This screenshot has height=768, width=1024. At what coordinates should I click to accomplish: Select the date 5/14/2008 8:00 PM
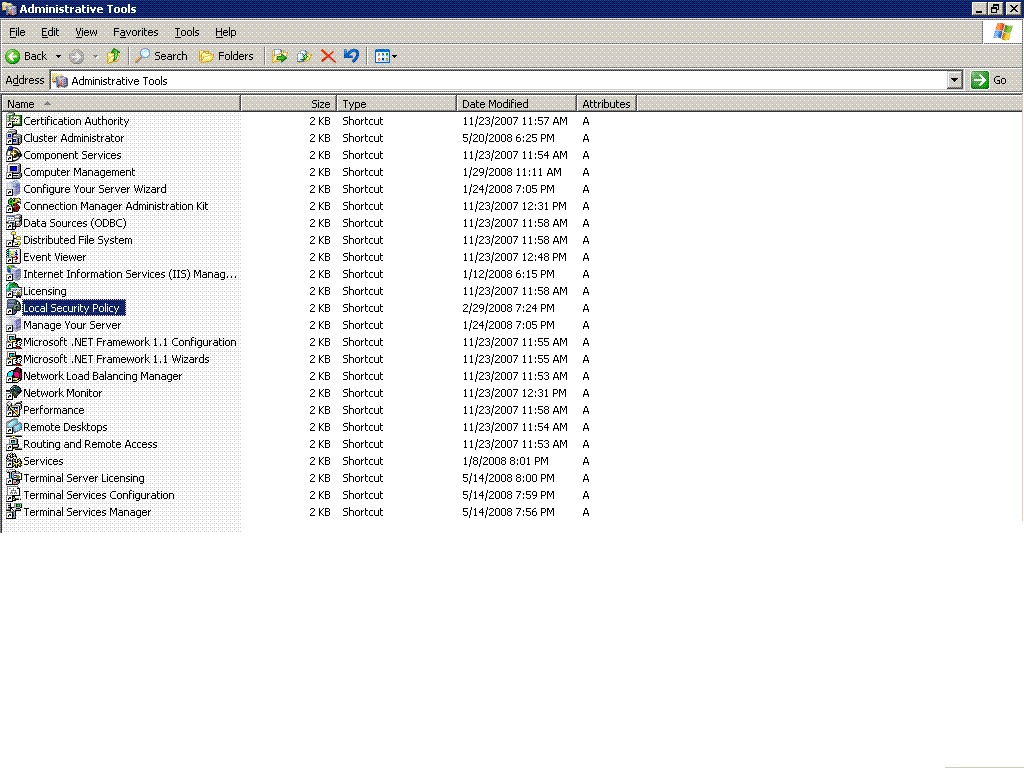pyautogui.click(x=508, y=477)
